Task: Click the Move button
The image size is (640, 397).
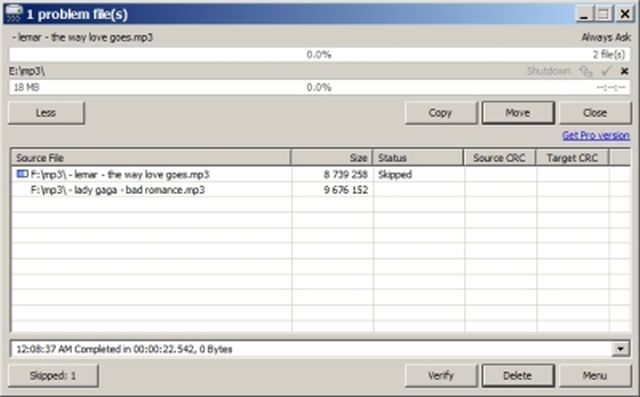Action: (x=518, y=113)
